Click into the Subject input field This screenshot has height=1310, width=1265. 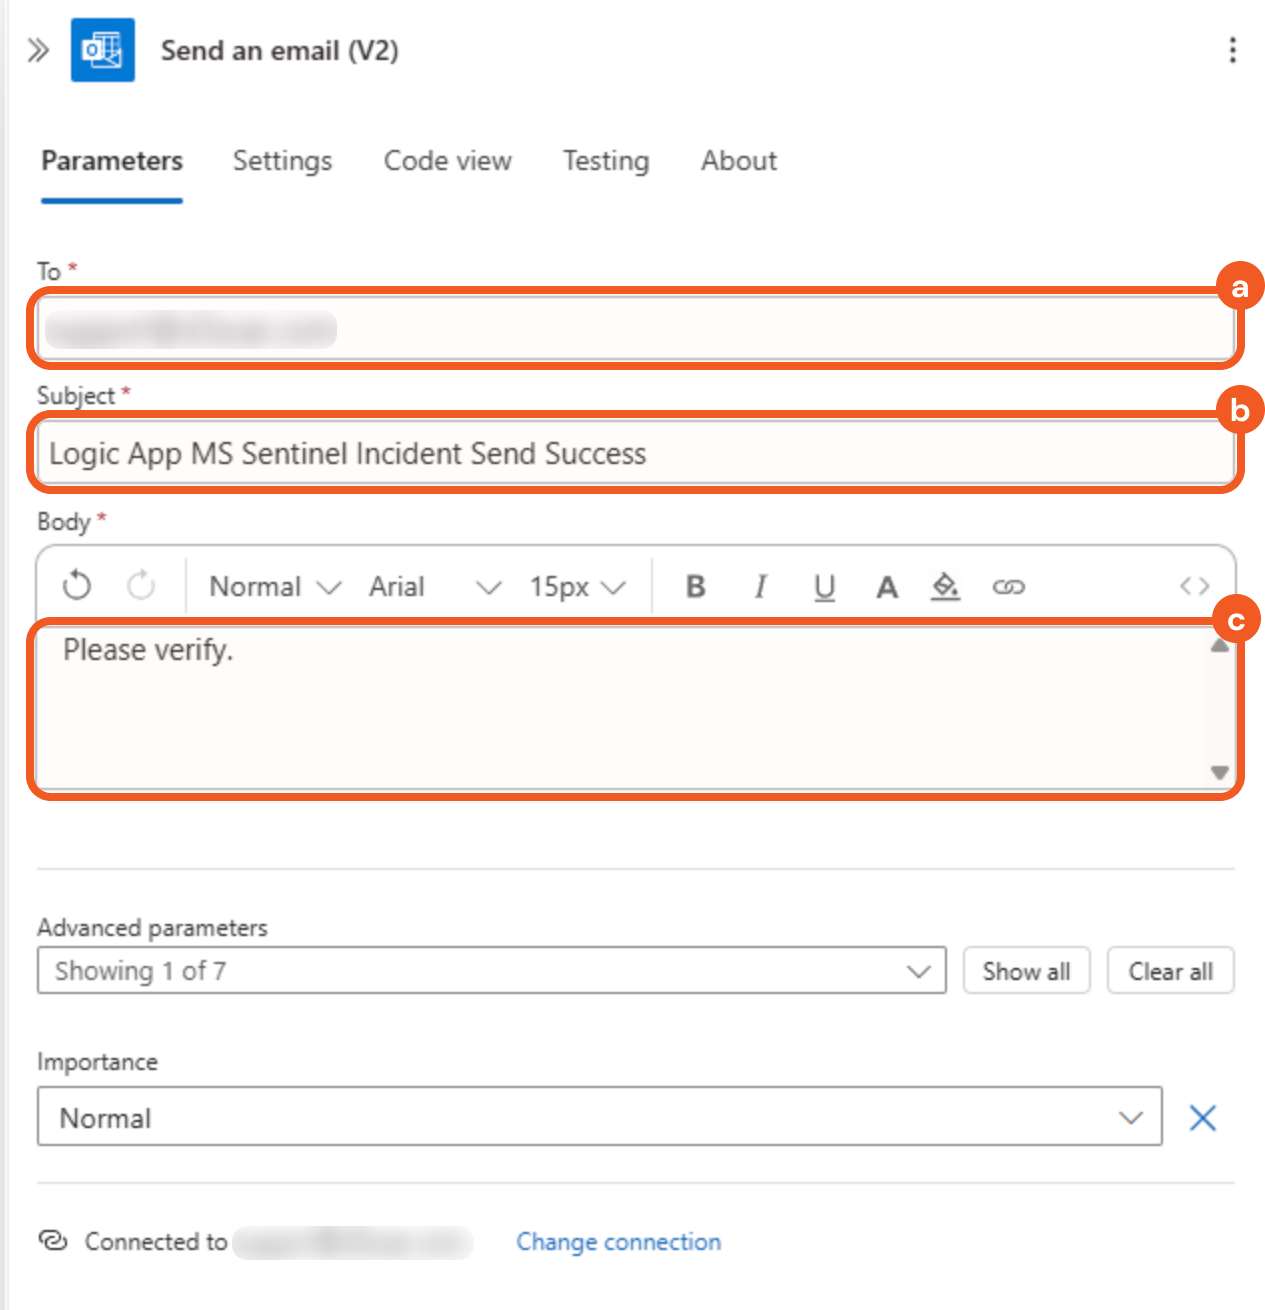click(635, 454)
